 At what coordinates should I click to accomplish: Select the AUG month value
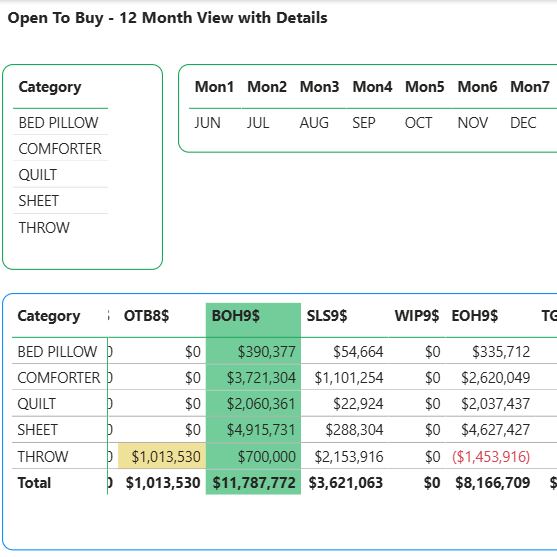pyautogui.click(x=314, y=123)
